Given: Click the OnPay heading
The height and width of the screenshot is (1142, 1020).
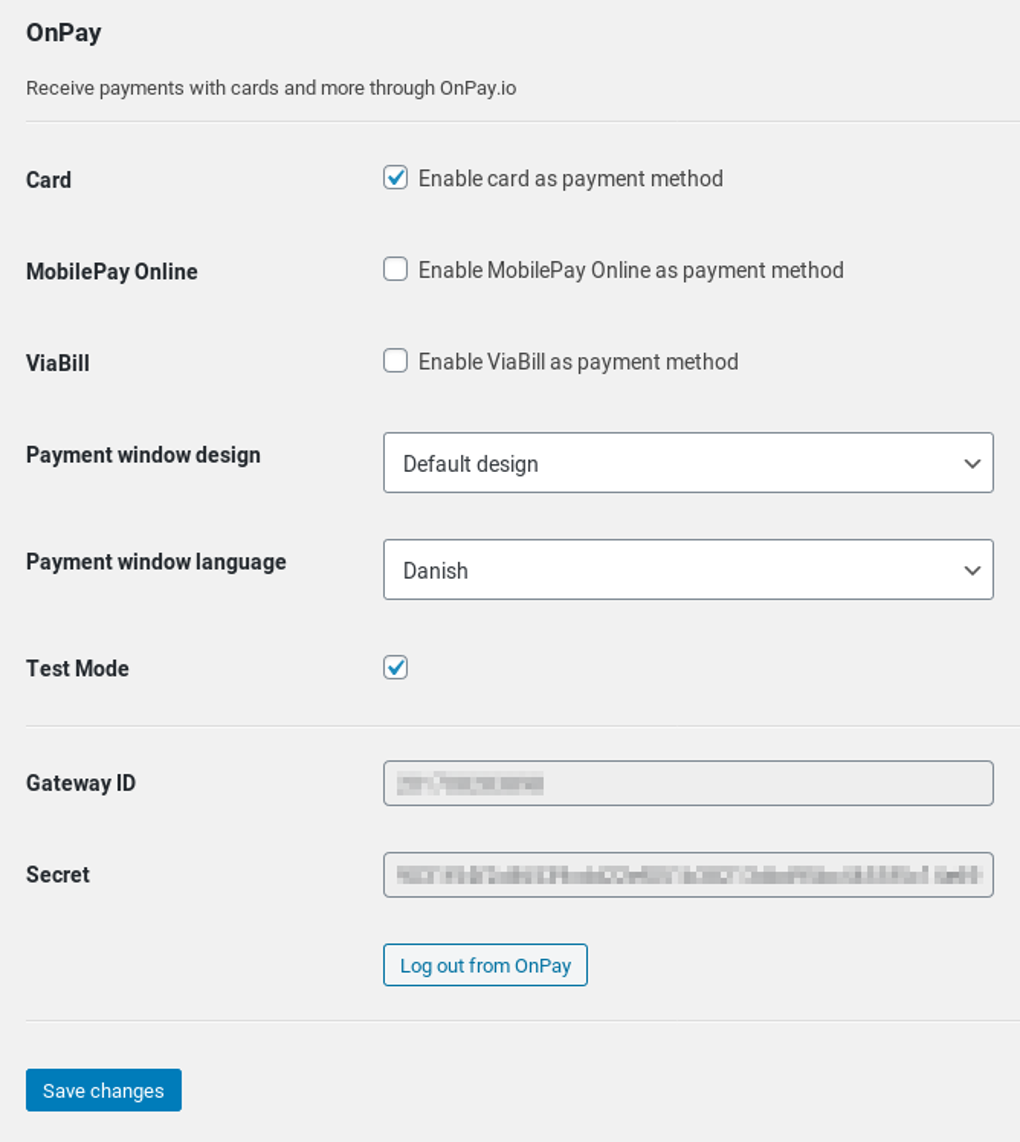Looking at the screenshot, I should pos(63,31).
